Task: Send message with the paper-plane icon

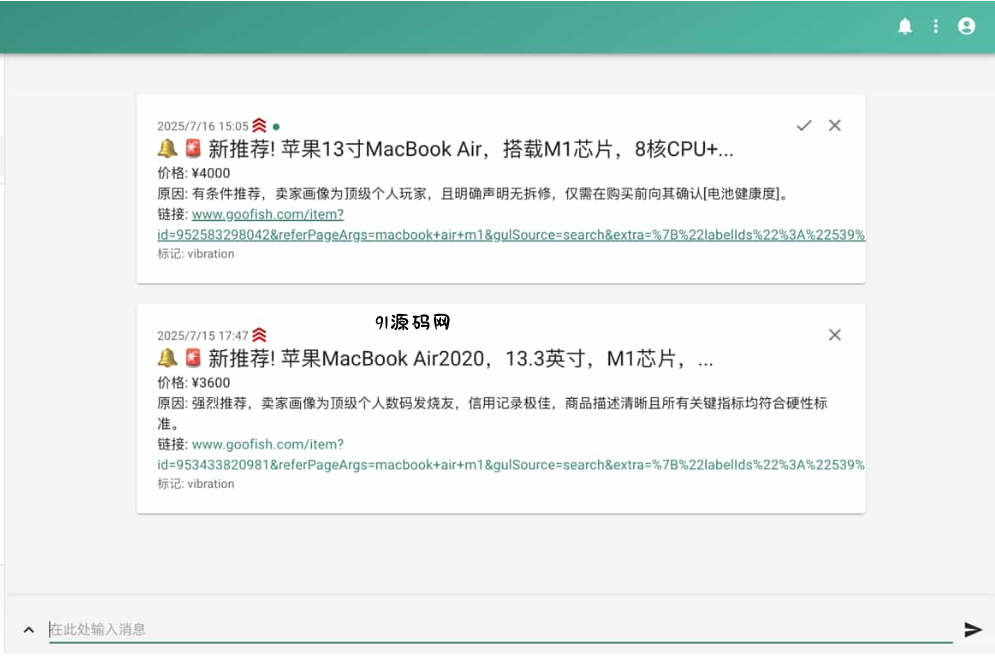Action: click(x=973, y=629)
